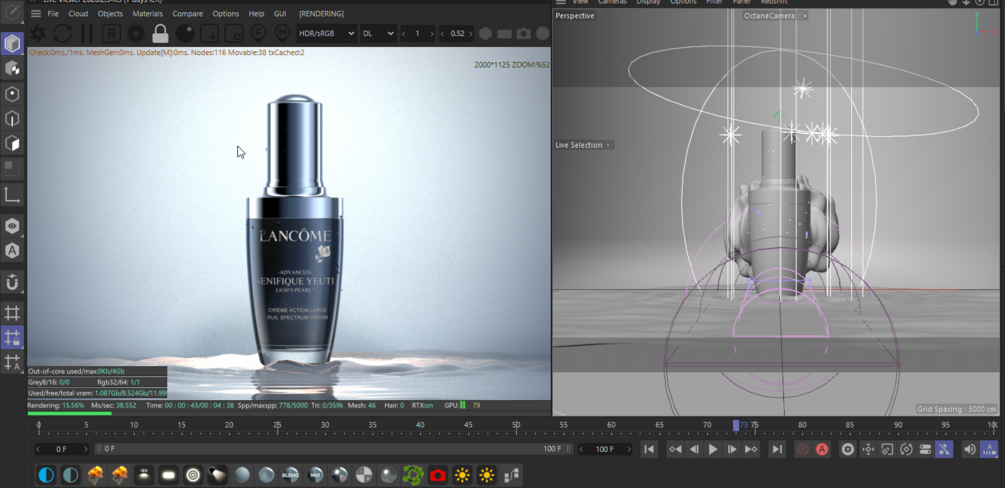Jump to previous keyframe

pyautogui.click(x=675, y=450)
